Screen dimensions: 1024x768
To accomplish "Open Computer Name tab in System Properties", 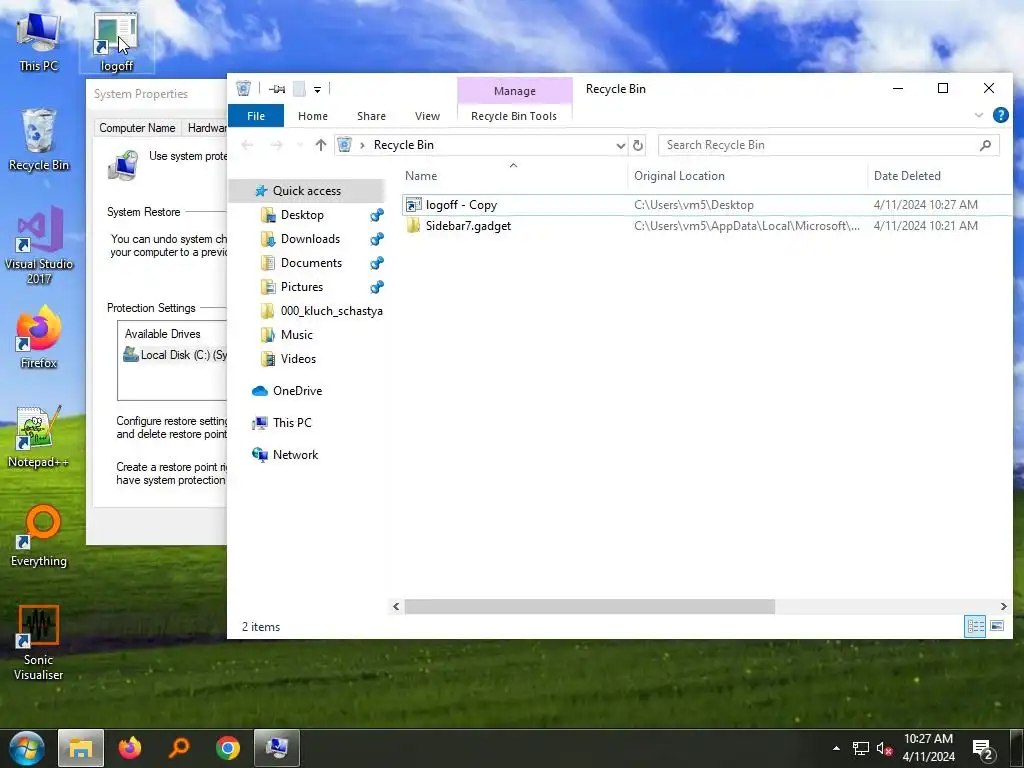I will coord(137,128).
